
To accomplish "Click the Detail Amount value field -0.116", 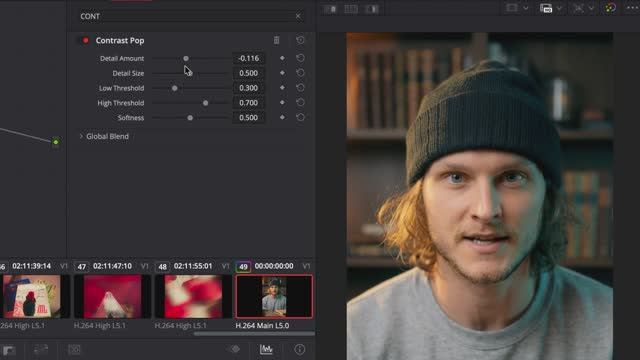I will 249,58.
